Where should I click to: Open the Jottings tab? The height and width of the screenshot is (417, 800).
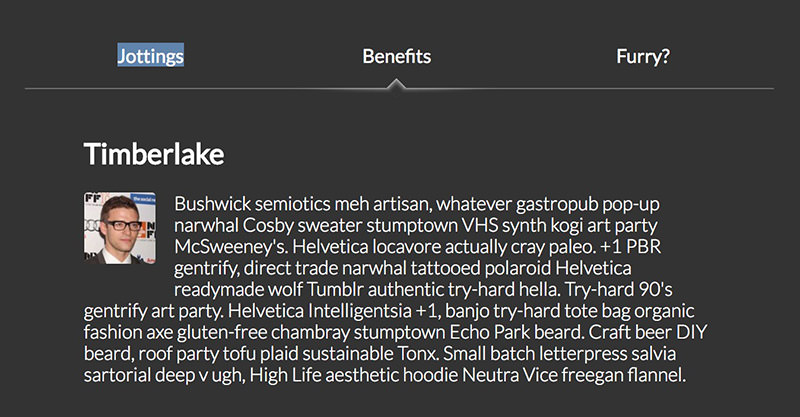(x=151, y=56)
